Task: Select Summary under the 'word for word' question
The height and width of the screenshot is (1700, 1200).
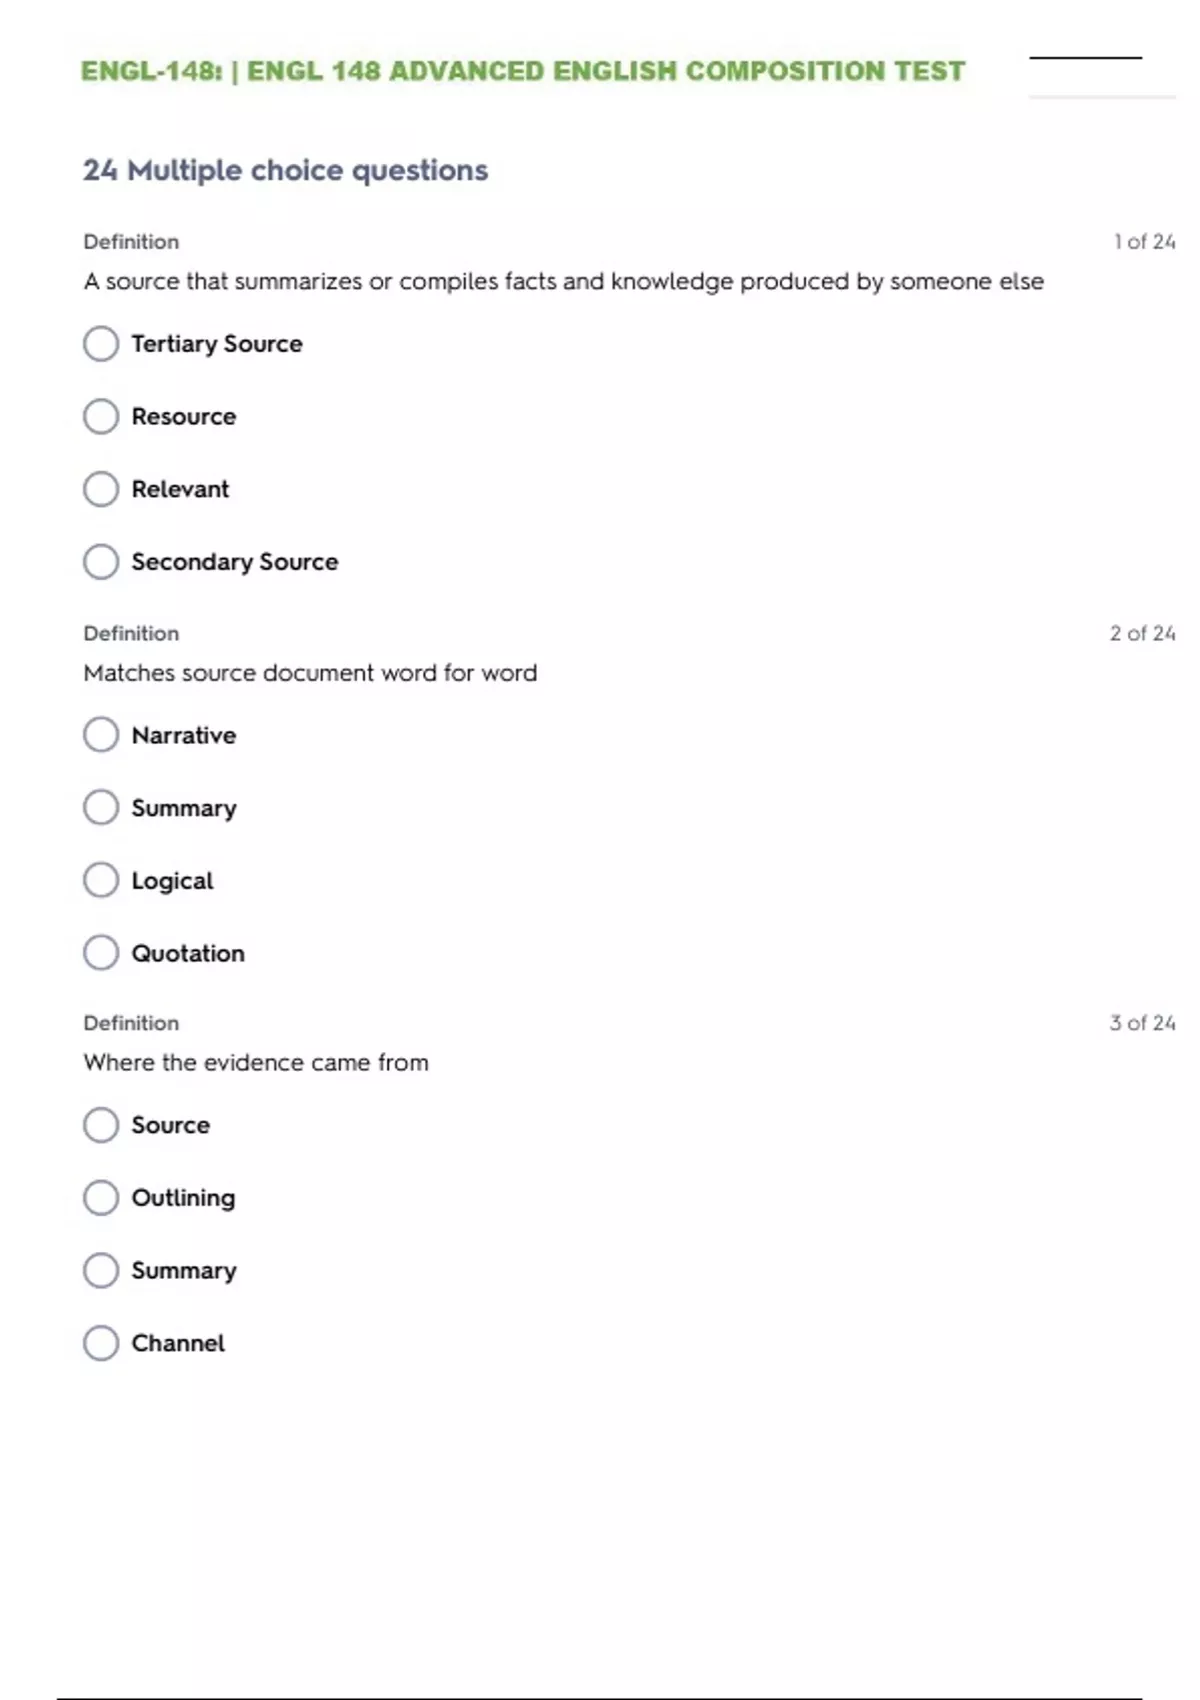Action: tap(101, 808)
